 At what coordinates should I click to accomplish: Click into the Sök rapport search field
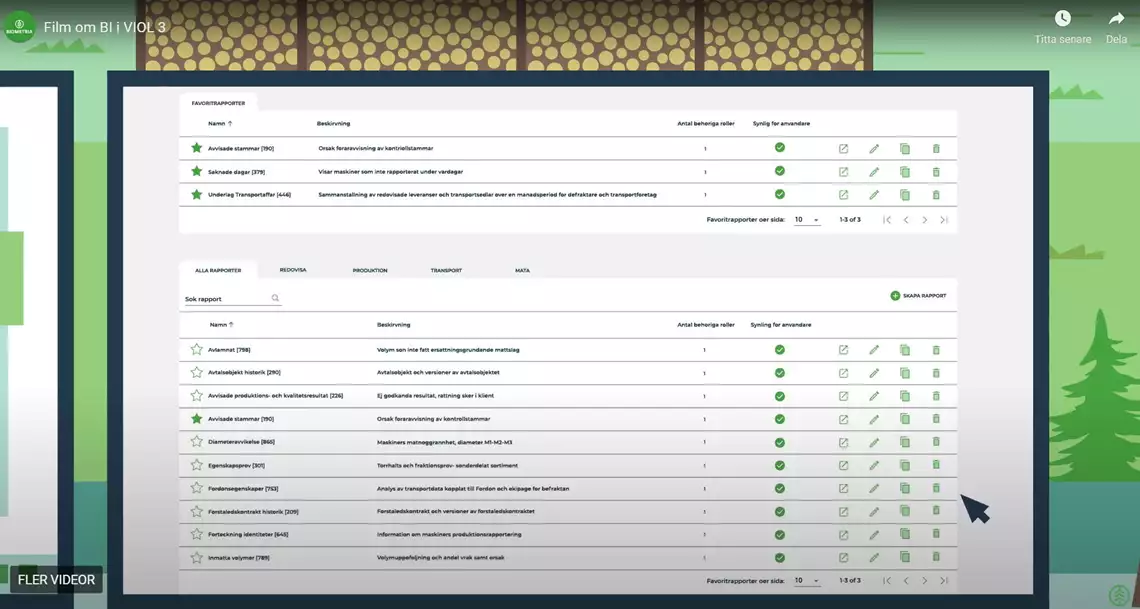(x=226, y=299)
